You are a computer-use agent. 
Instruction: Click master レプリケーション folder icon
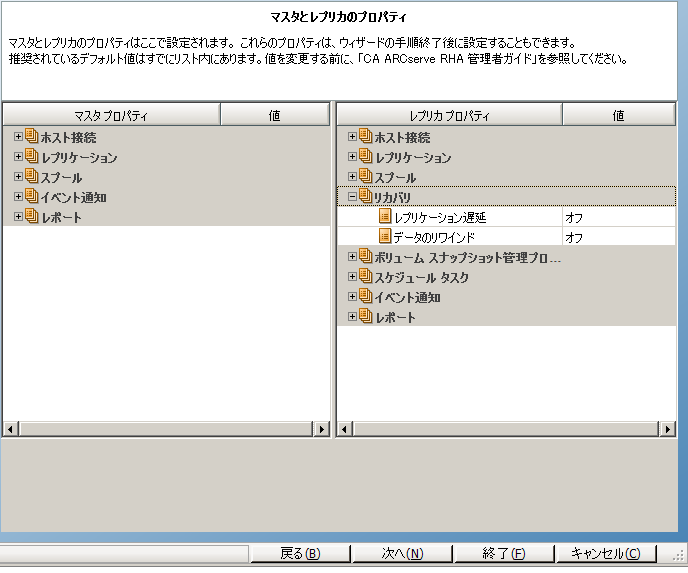coord(32,156)
